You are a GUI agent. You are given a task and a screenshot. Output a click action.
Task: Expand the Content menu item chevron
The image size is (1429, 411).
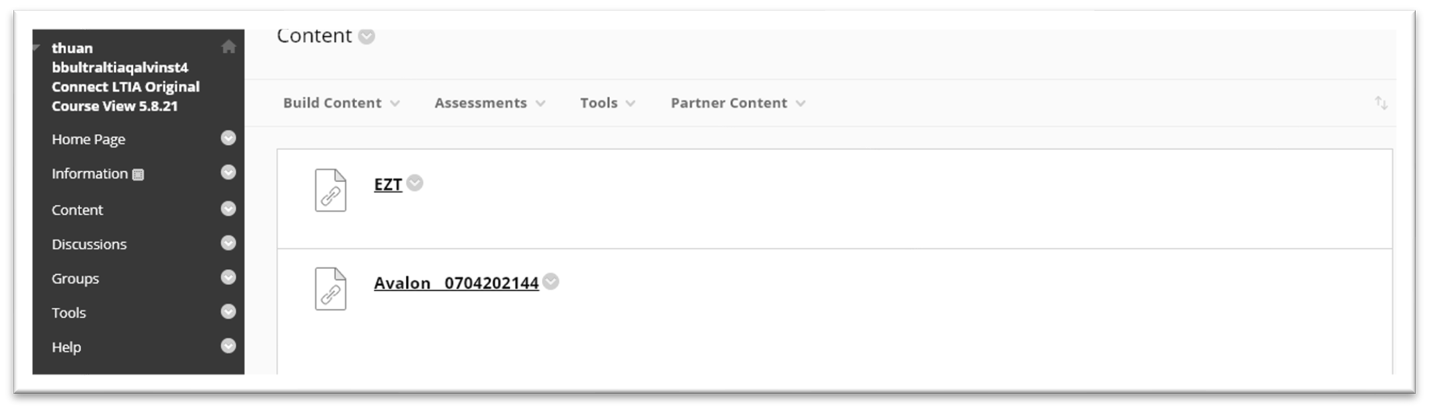click(228, 209)
